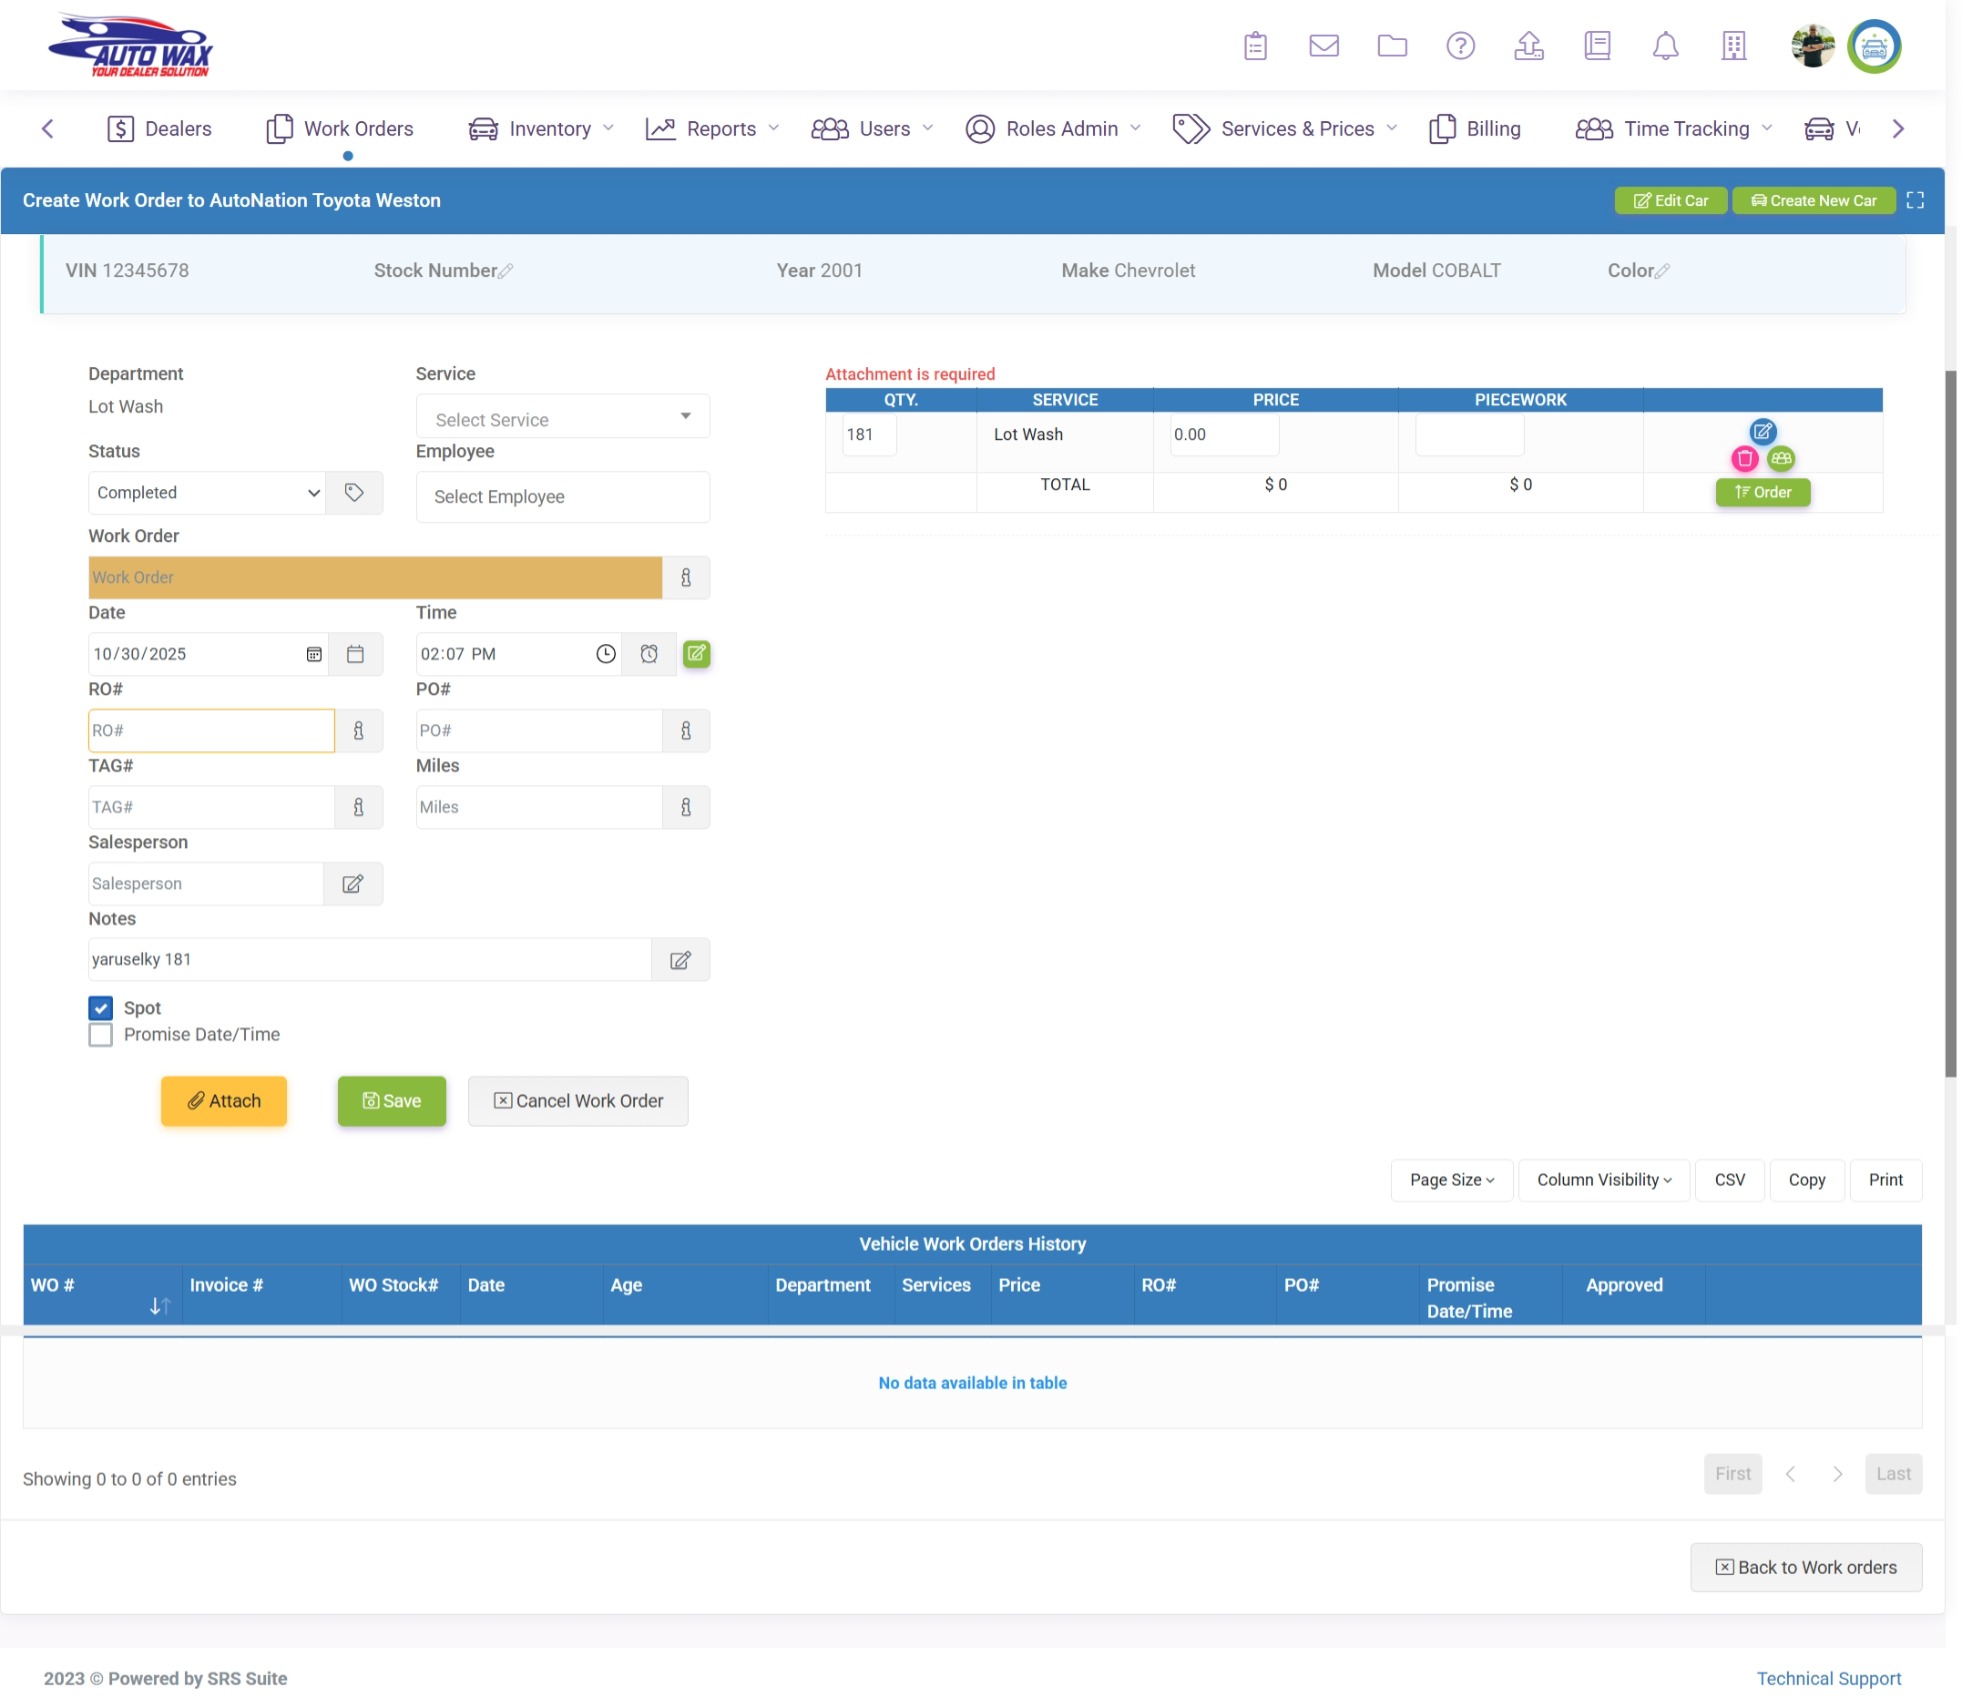This screenshot has height=1708, width=1962.
Task: Expand the Completed status dropdown
Action: 206,493
